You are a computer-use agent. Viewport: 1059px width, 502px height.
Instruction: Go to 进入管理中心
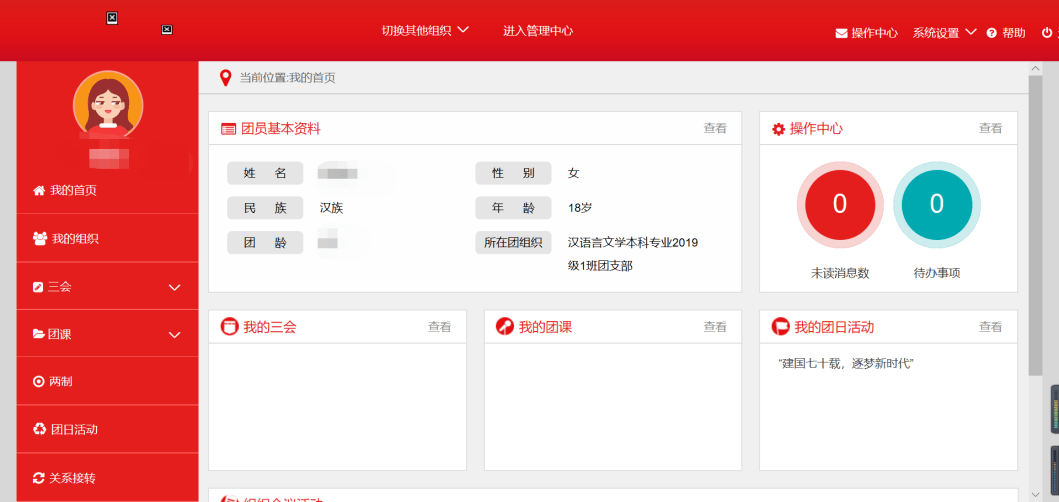[x=538, y=30]
